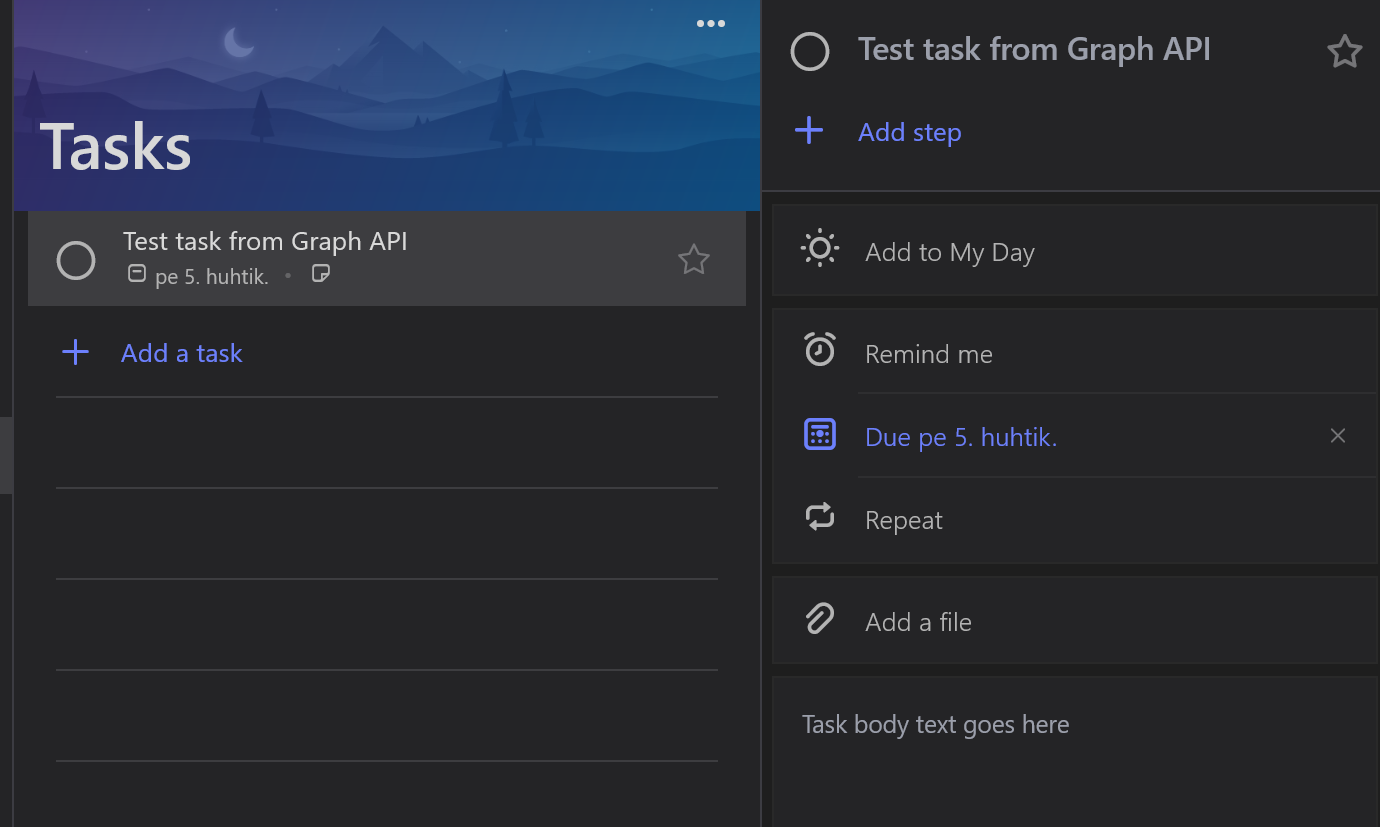The image size is (1380, 827).
Task: Click the paperclip attachment icon
Action: point(819,620)
